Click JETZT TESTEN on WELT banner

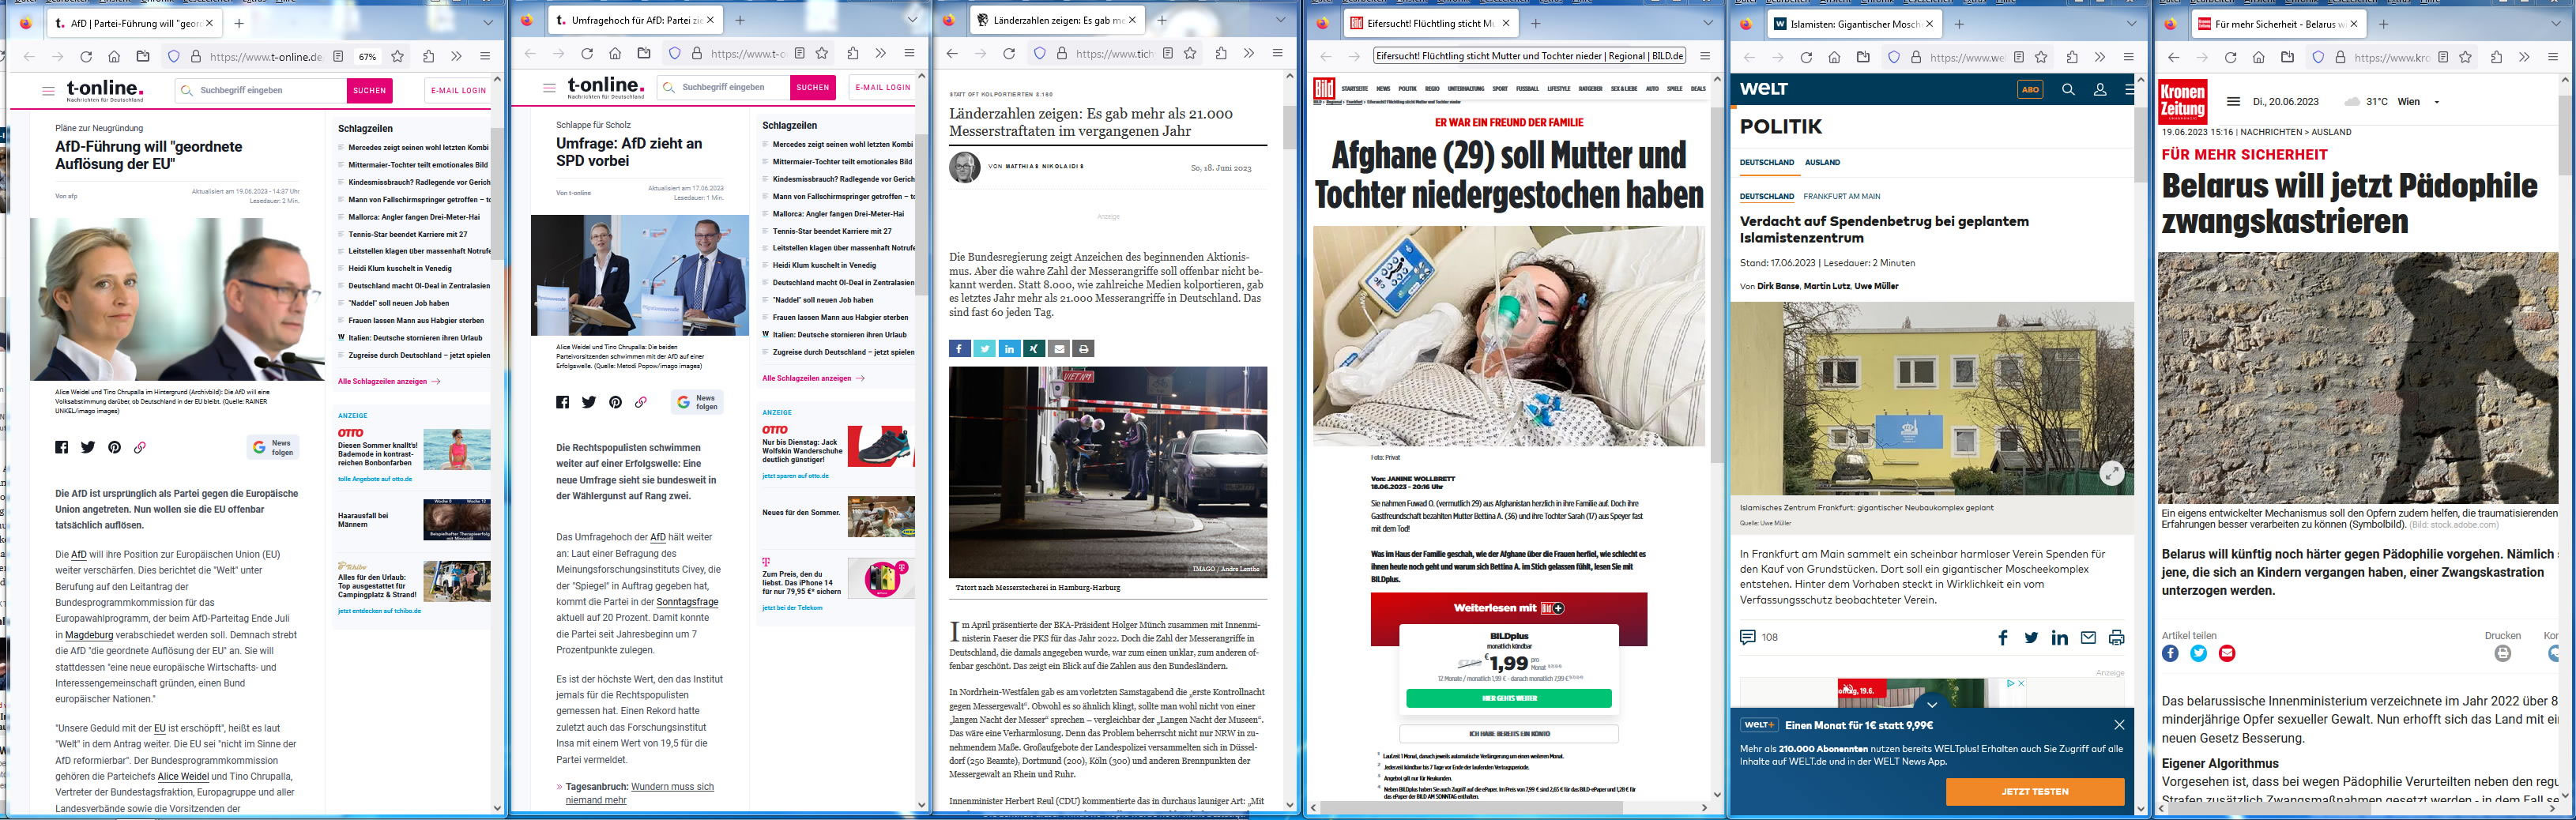tap(2034, 791)
